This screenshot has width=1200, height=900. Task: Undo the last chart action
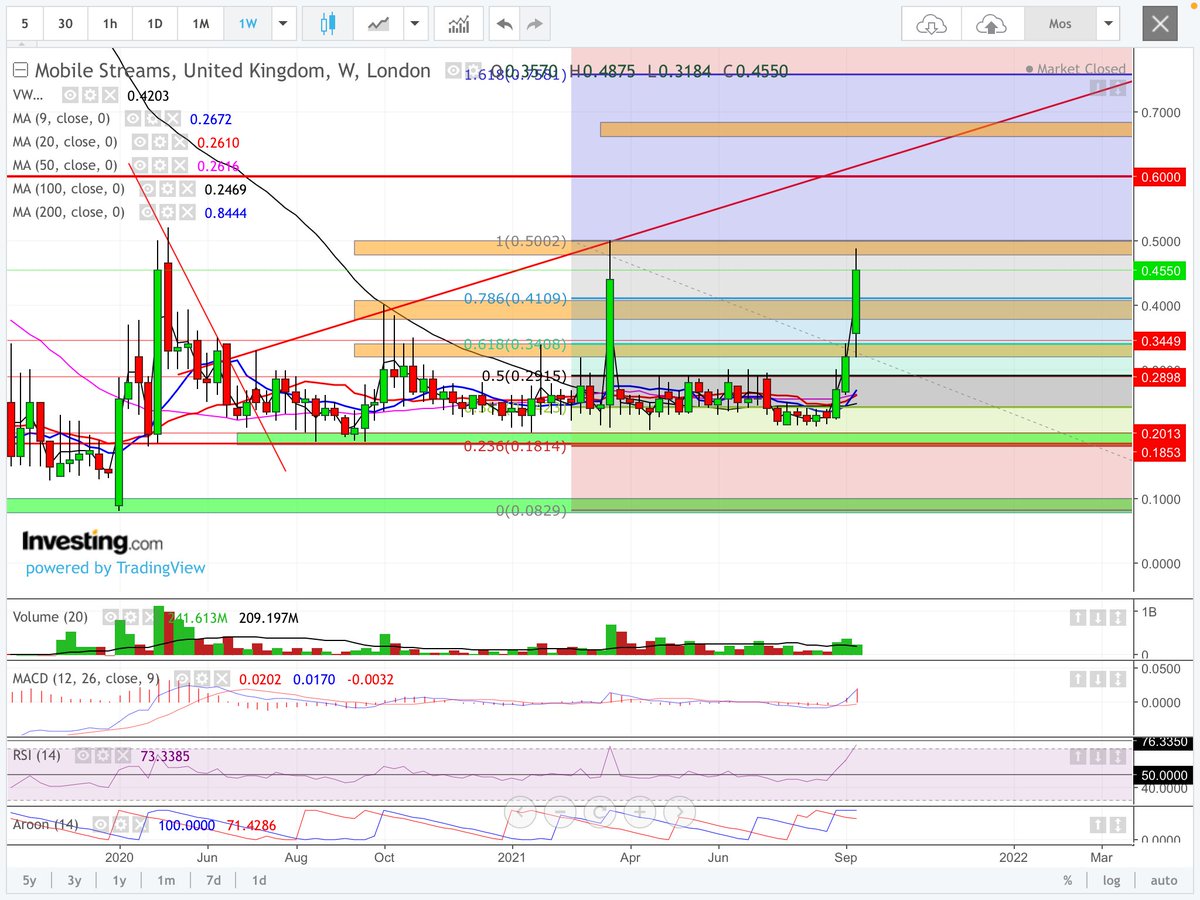pos(505,23)
